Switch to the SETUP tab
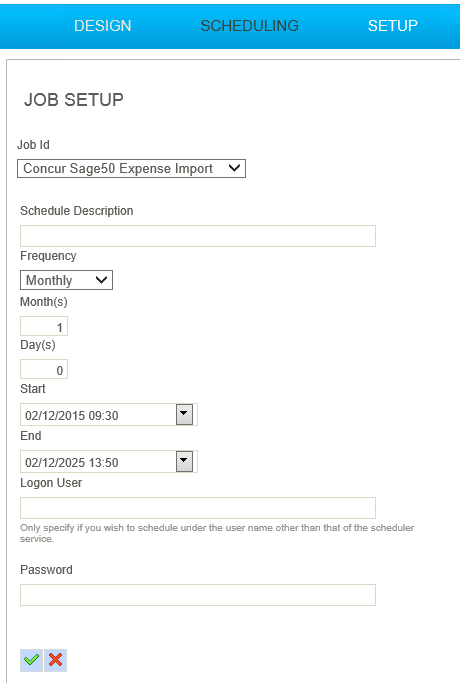 pos(392,26)
